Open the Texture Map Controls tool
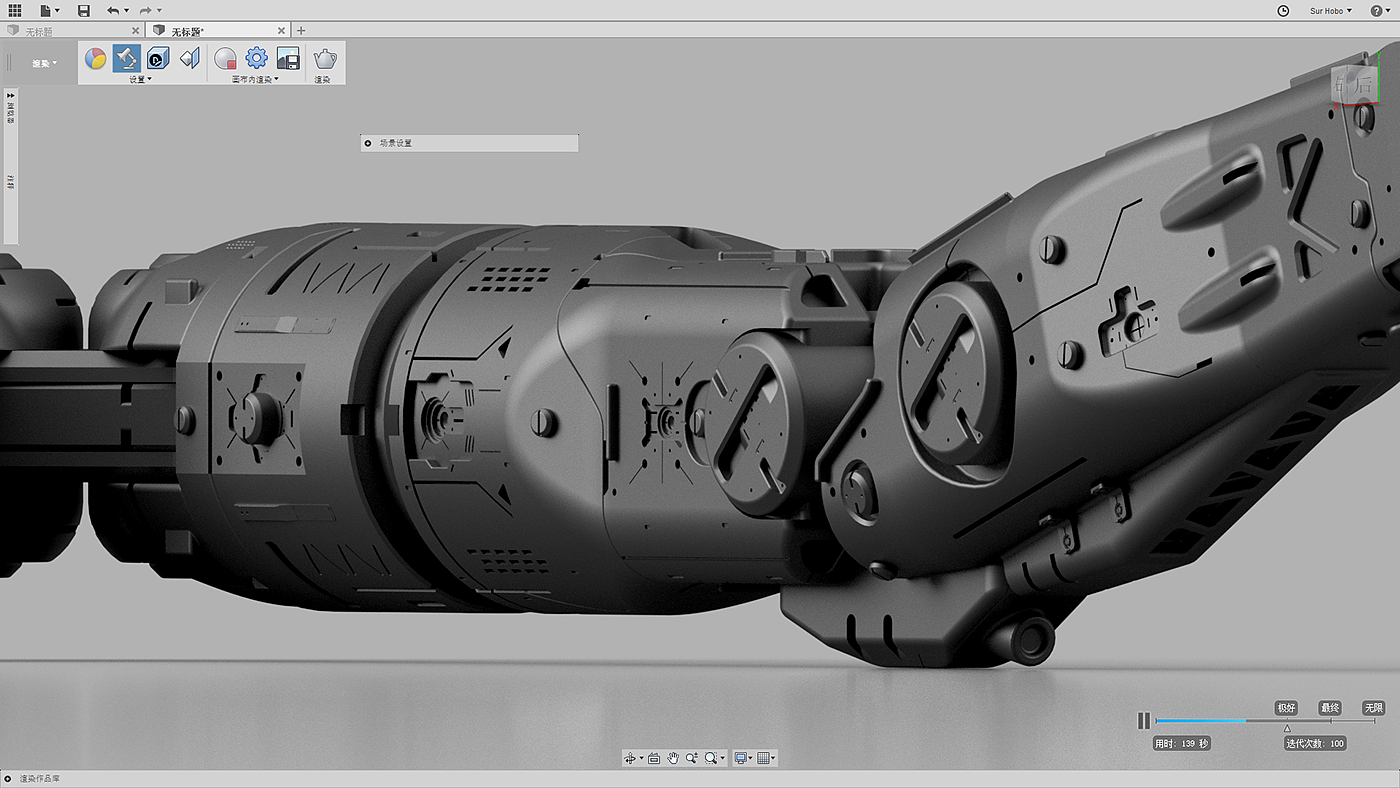Image resolution: width=1400 pixels, height=788 pixels. (190, 58)
